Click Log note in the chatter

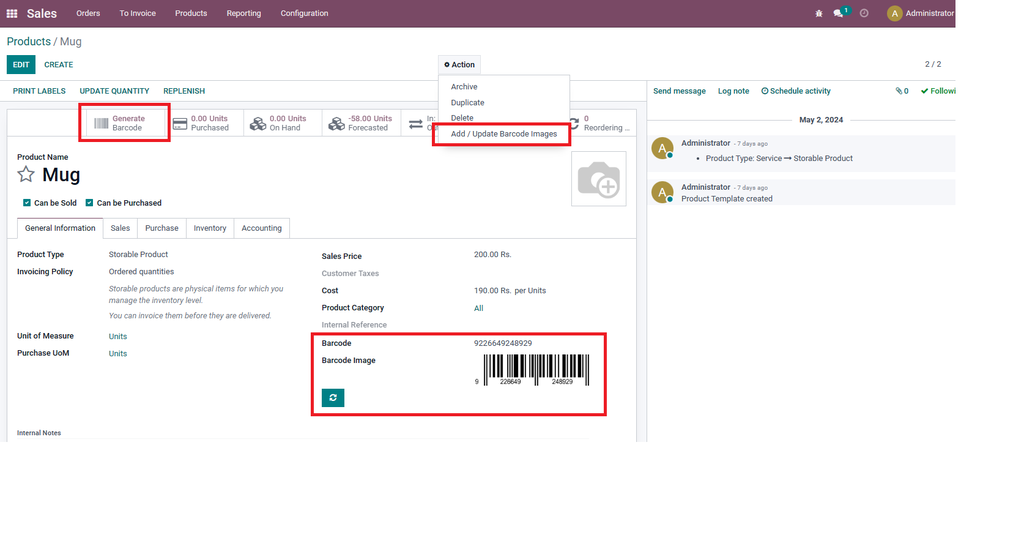point(733,91)
